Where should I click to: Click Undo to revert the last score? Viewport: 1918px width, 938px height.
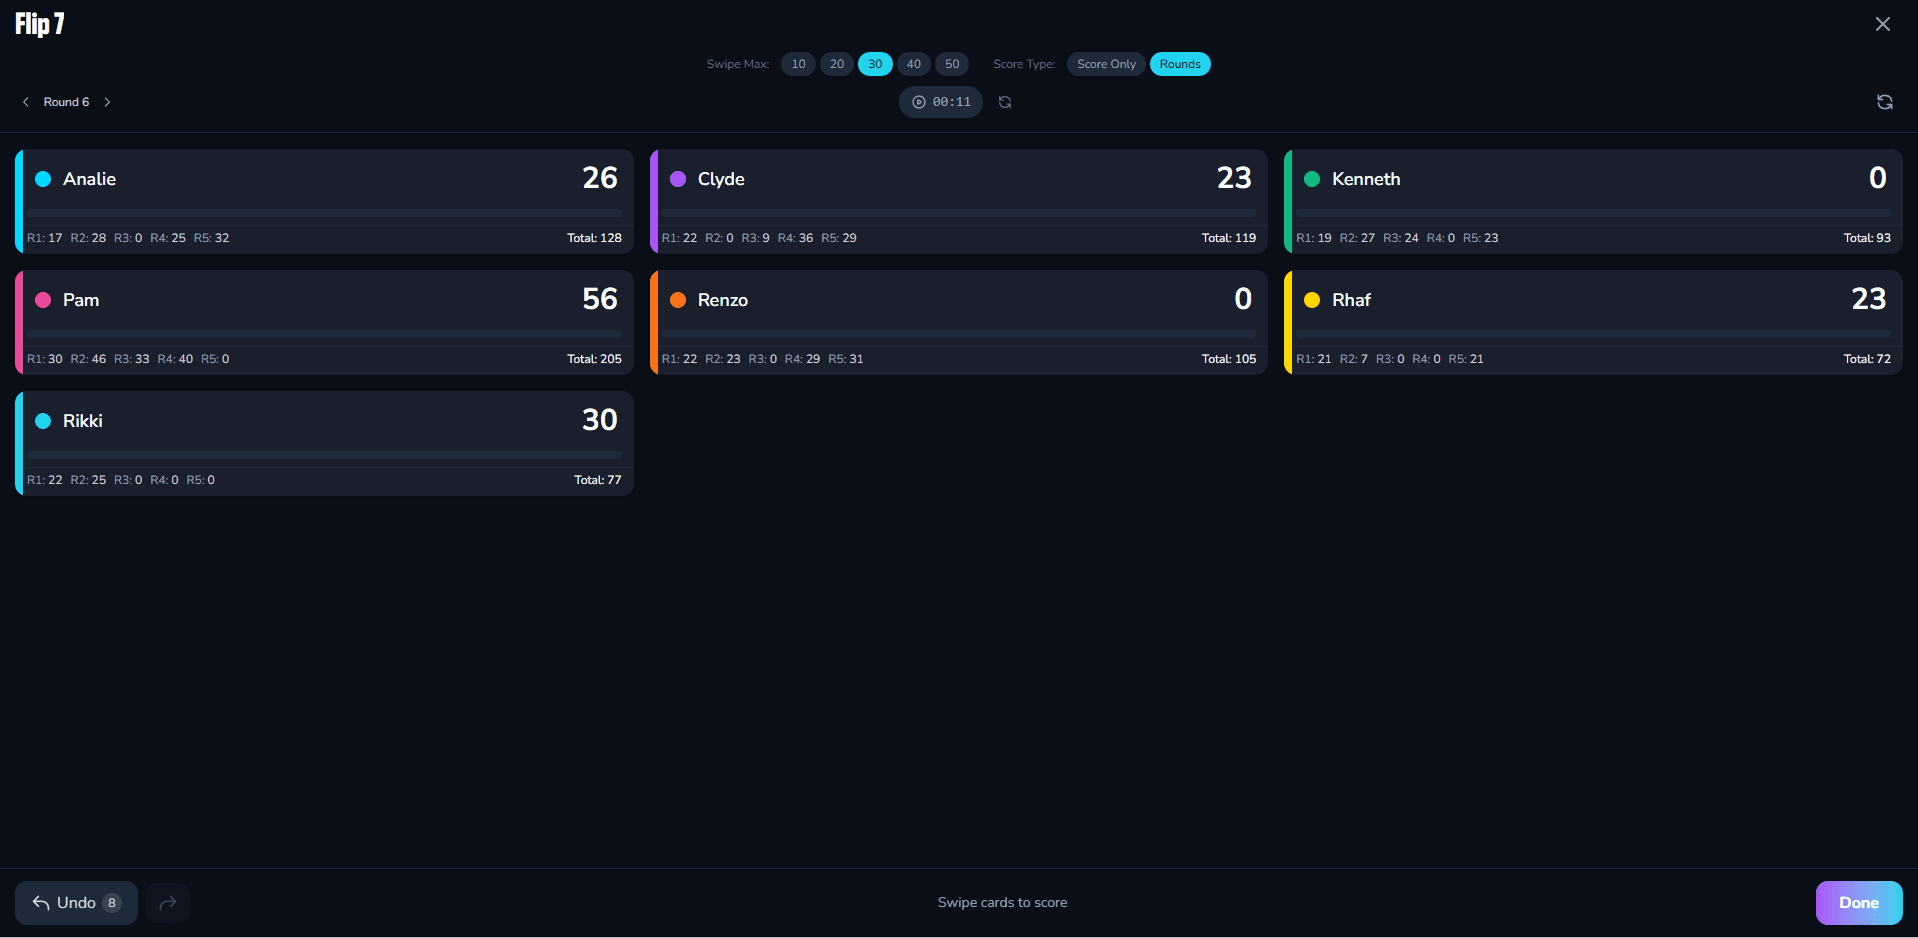[75, 902]
